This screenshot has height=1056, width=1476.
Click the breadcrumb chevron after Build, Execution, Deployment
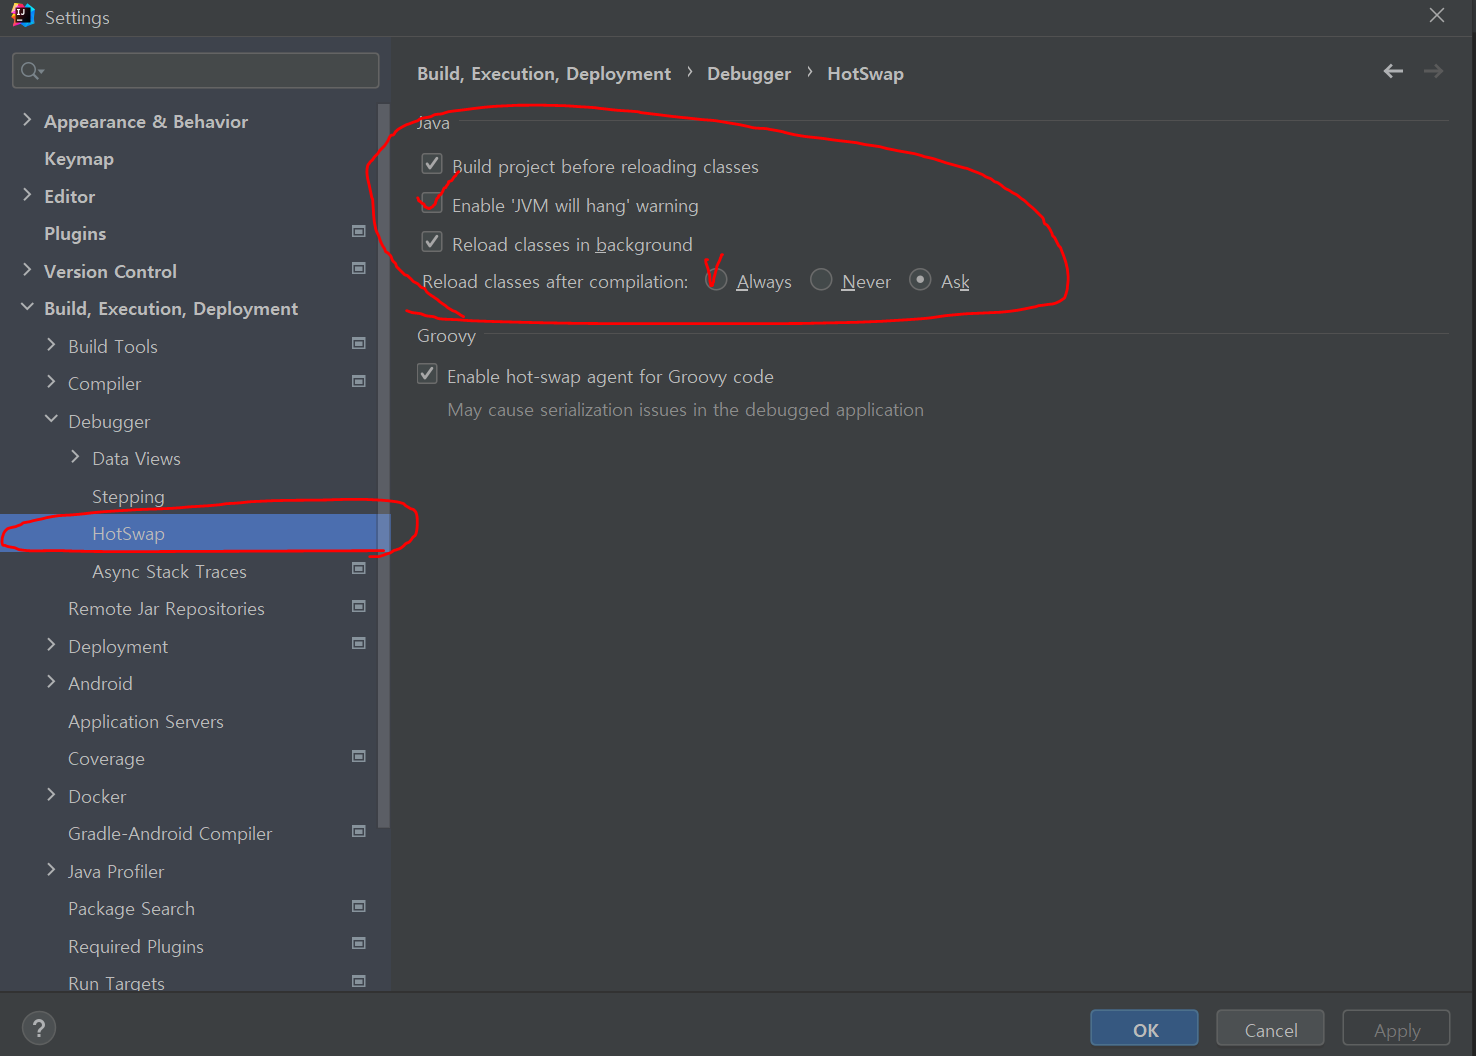click(689, 72)
